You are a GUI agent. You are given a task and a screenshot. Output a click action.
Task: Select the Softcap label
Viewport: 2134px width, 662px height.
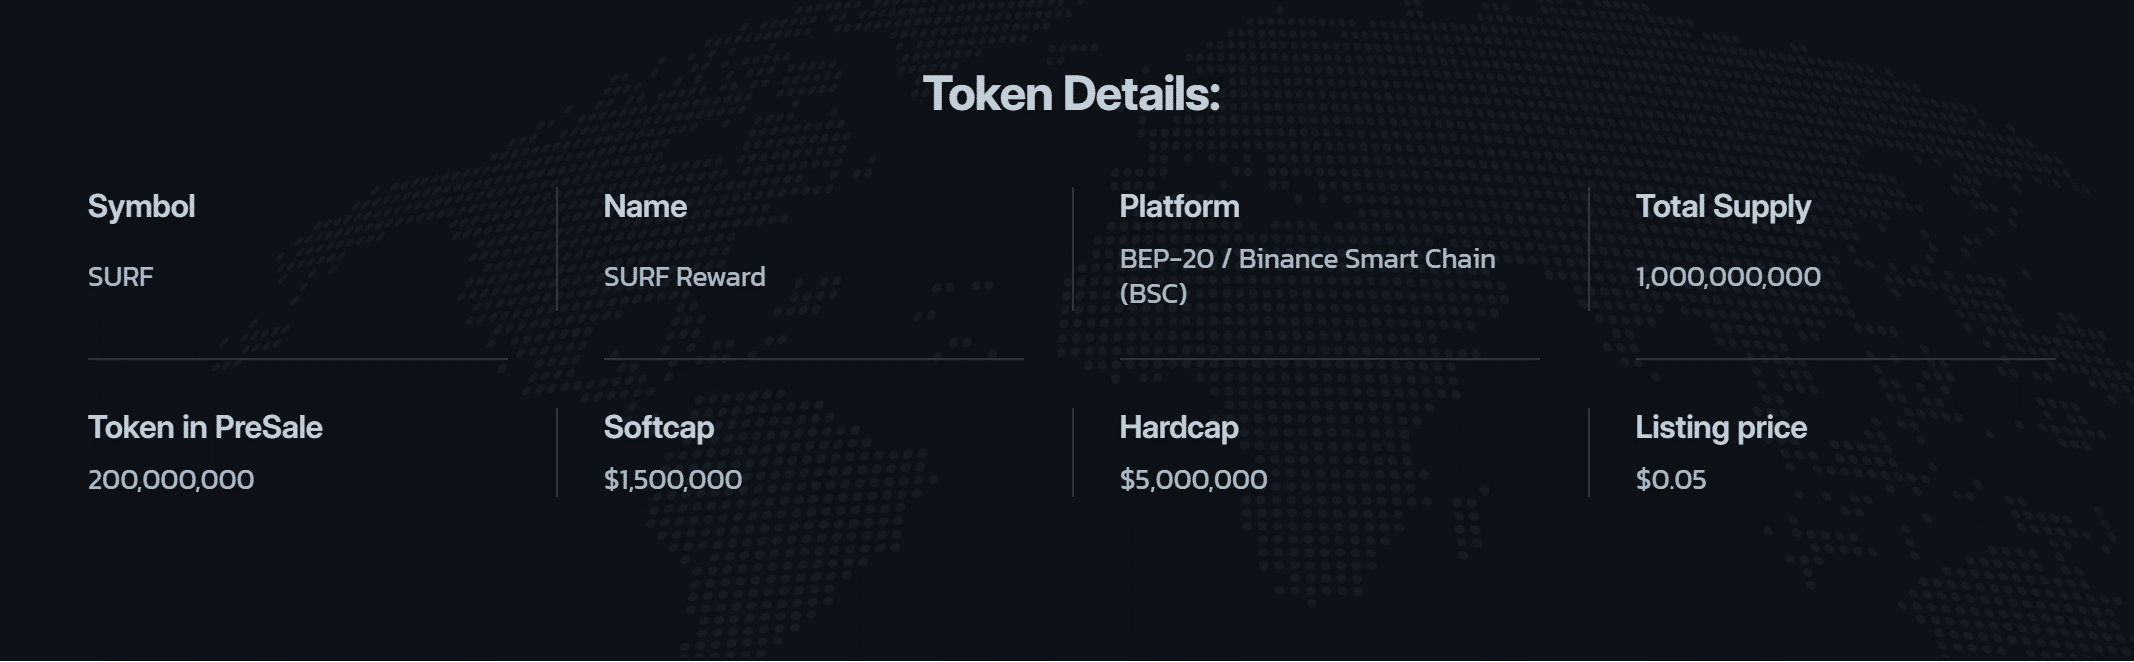[658, 428]
